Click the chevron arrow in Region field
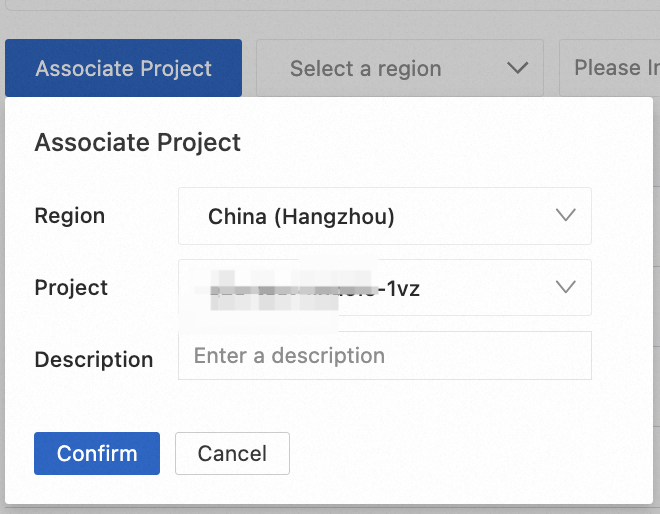The width and height of the screenshot is (660, 514). point(565,216)
